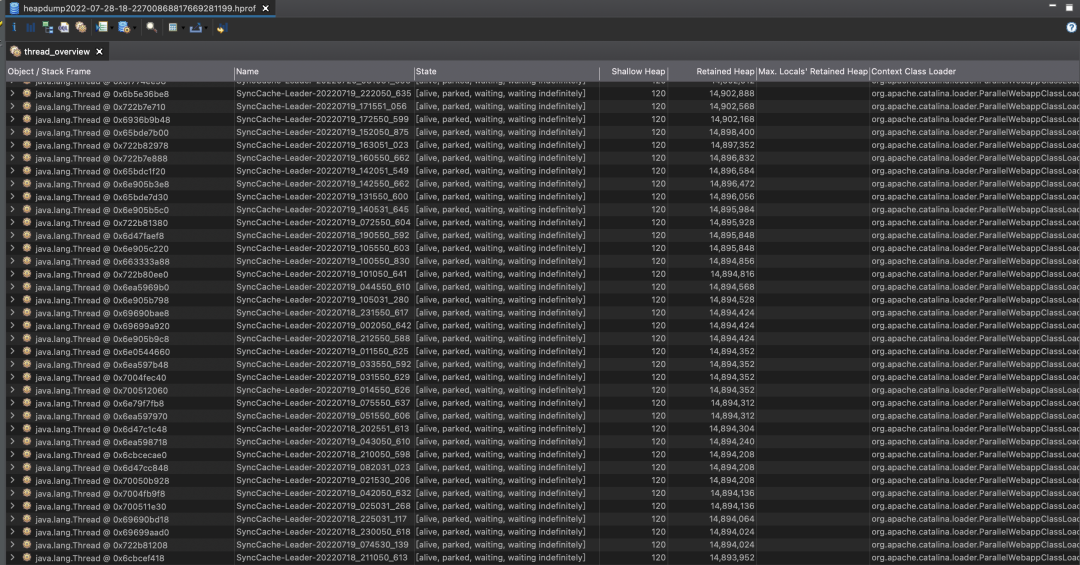Sort by Max. Locals' Retained Heap header
The image size is (1080, 565).
pyautogui.click(x=813, y=72)
